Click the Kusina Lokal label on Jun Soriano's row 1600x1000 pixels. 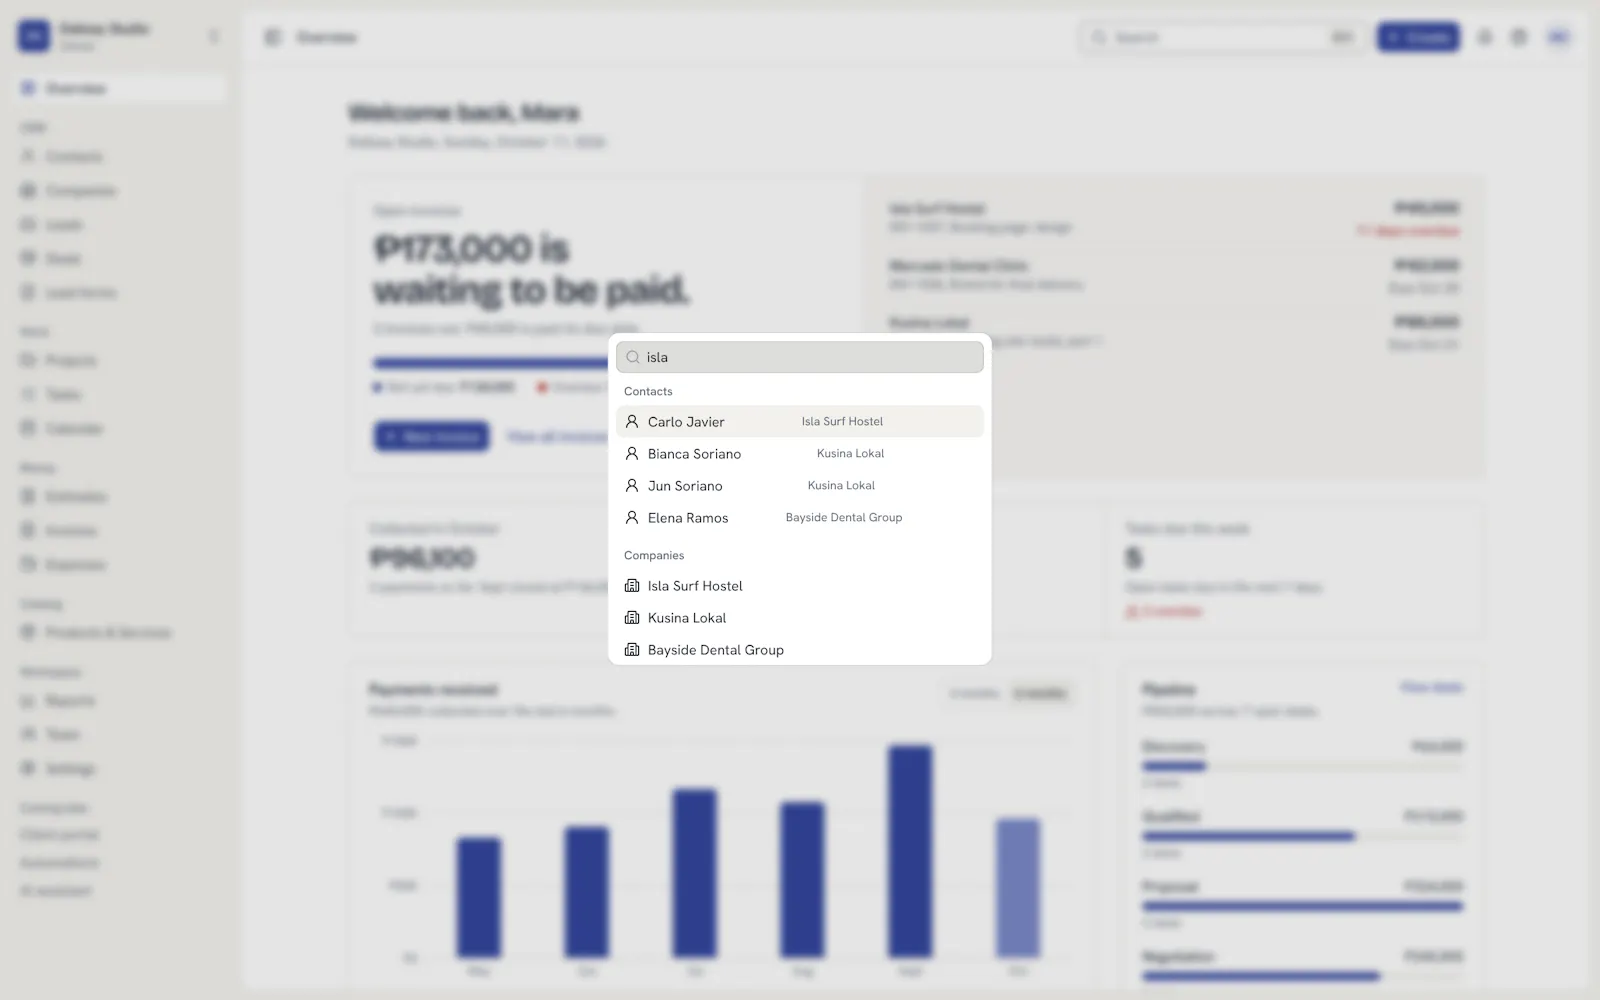841,486
